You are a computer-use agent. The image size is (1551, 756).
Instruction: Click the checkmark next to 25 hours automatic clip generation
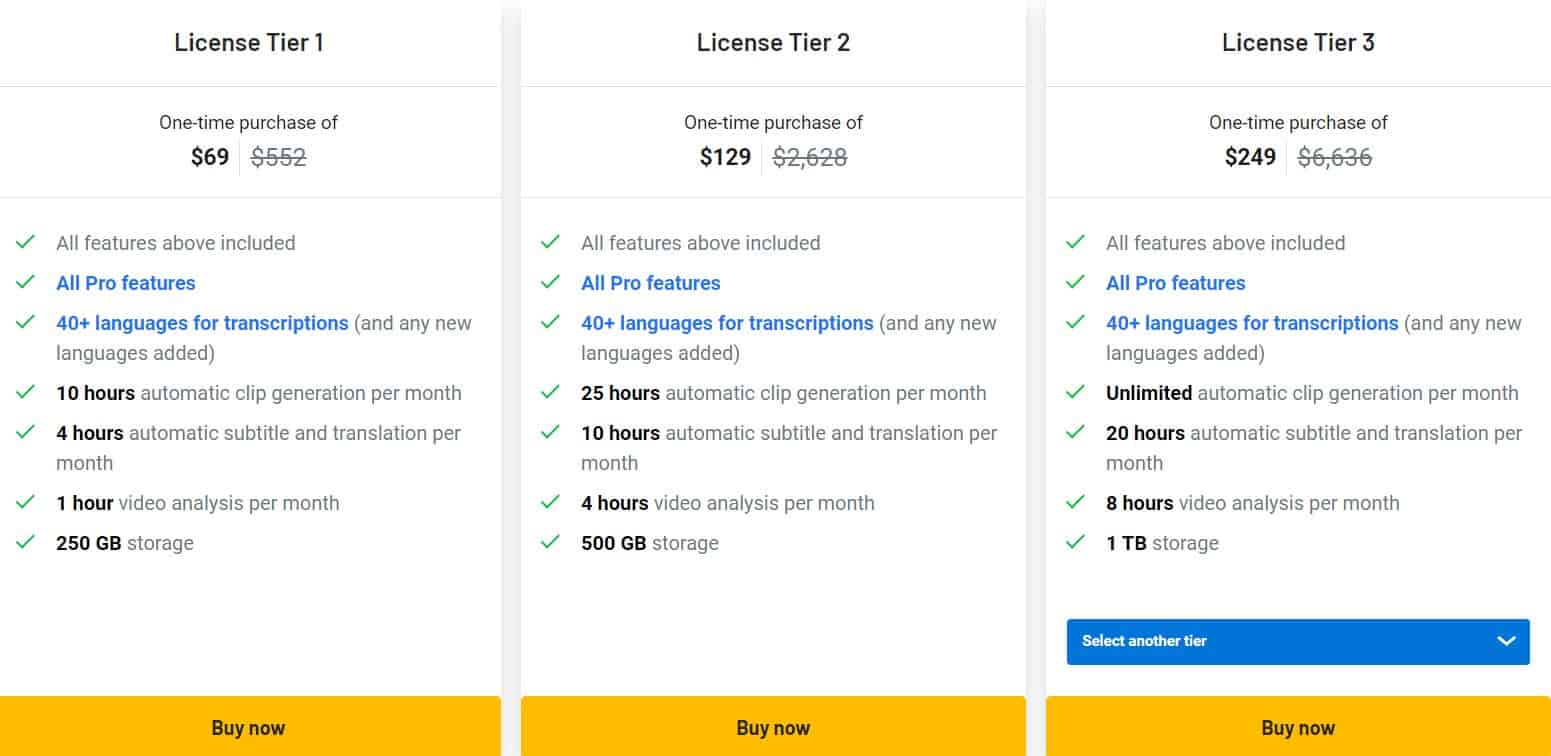[x=551, y=393]
